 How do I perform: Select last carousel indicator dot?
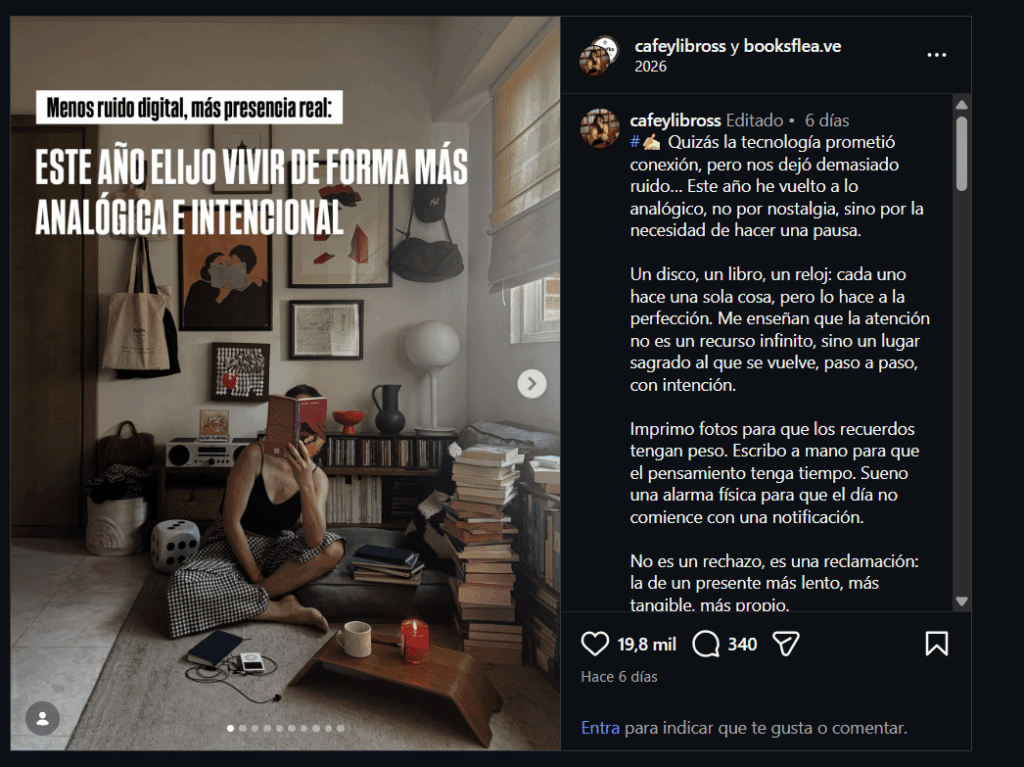pyautogui.click(x=340, y=728)
